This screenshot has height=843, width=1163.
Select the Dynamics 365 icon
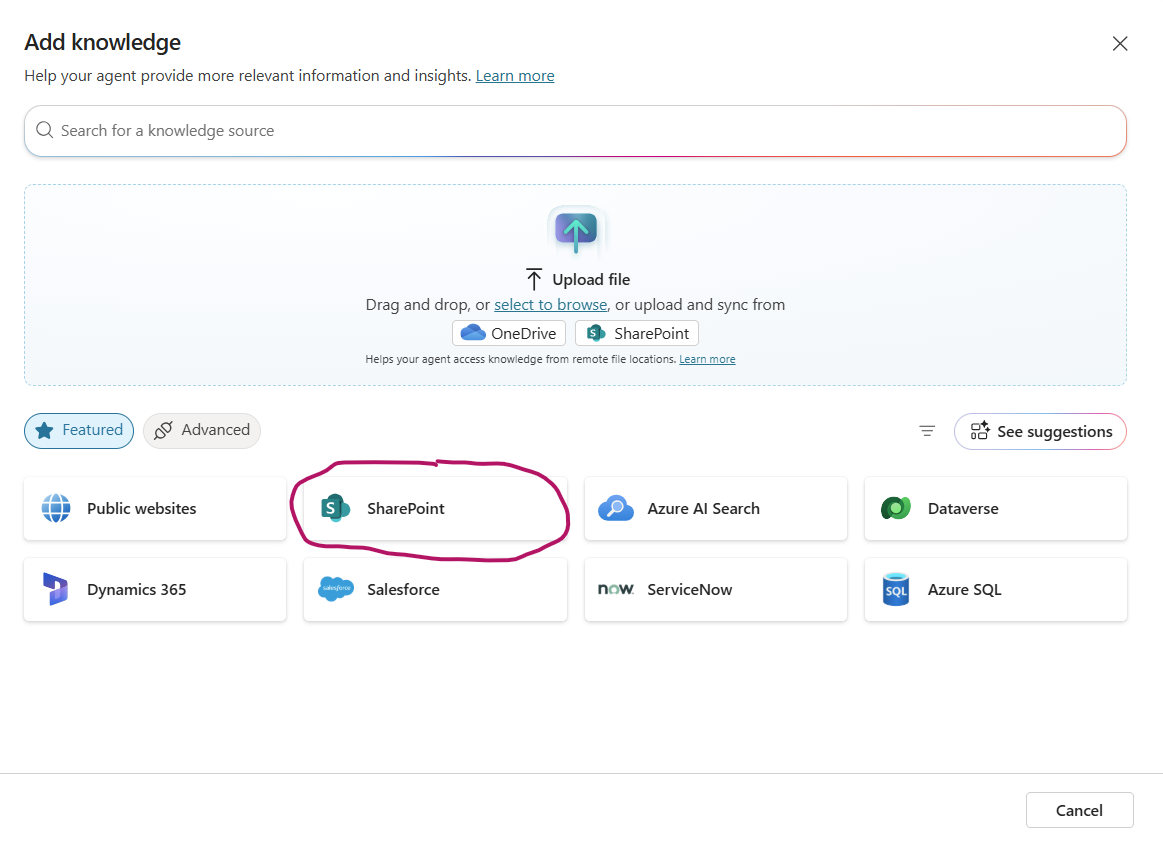[x=56, y=589]
